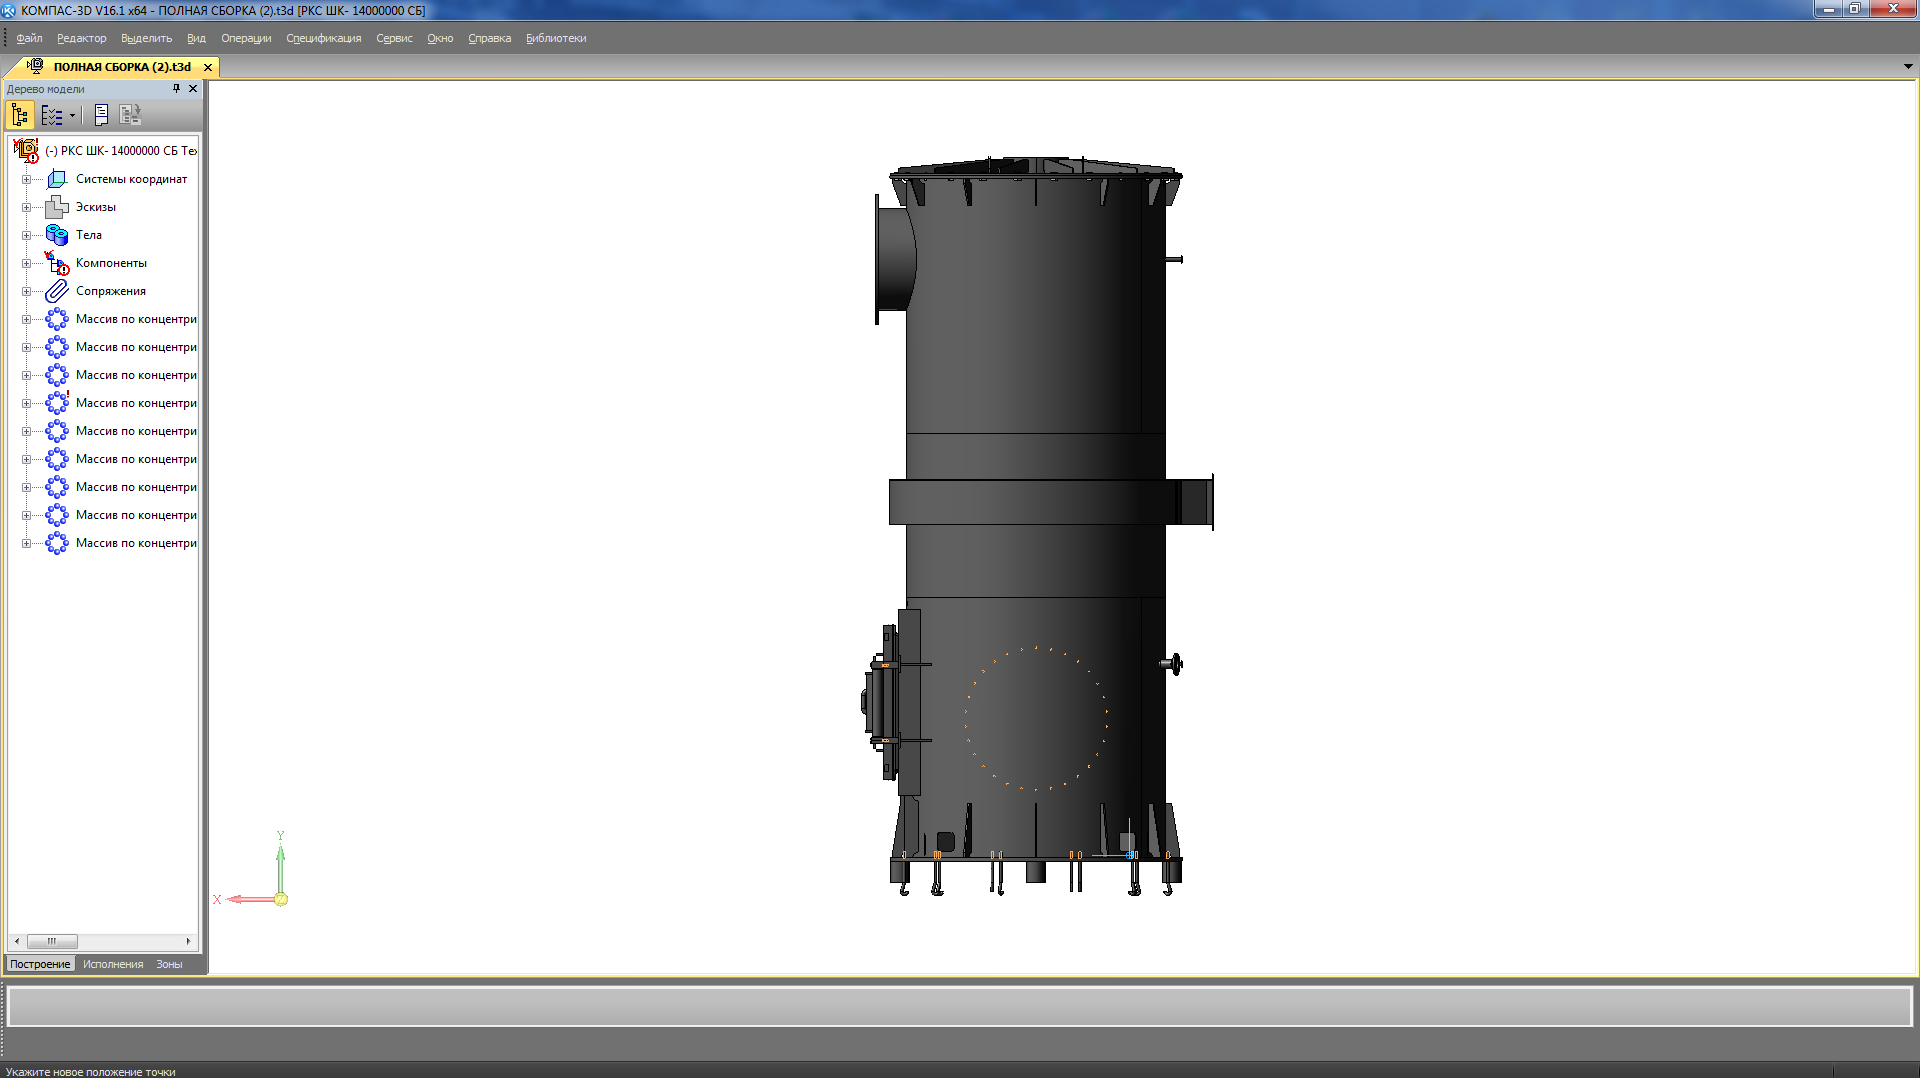The image size is (1920, 1078).
Task: Pin the Дерево модели panel
Action: (x=176, y=89)
